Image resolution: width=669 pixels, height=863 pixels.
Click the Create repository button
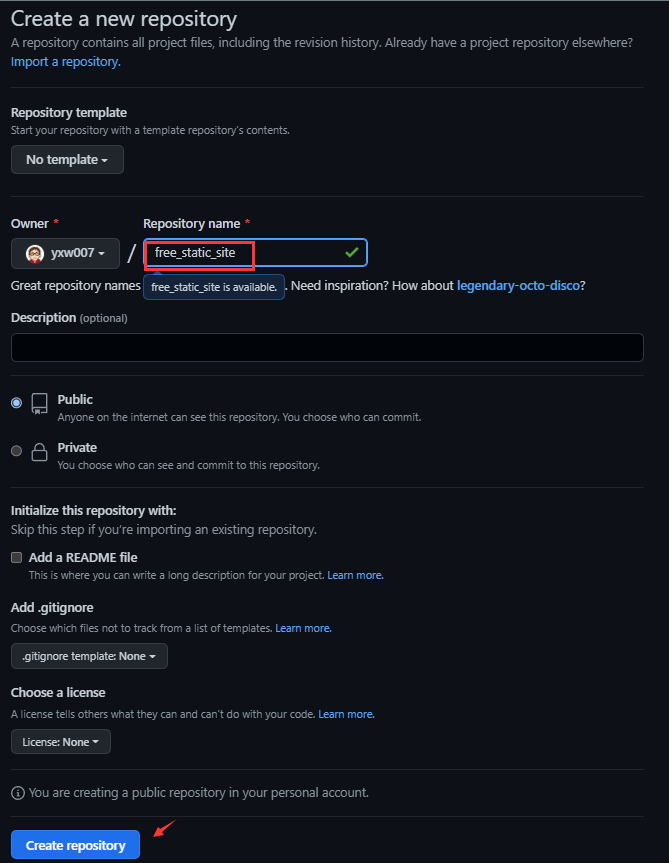[x=75, y=845]
